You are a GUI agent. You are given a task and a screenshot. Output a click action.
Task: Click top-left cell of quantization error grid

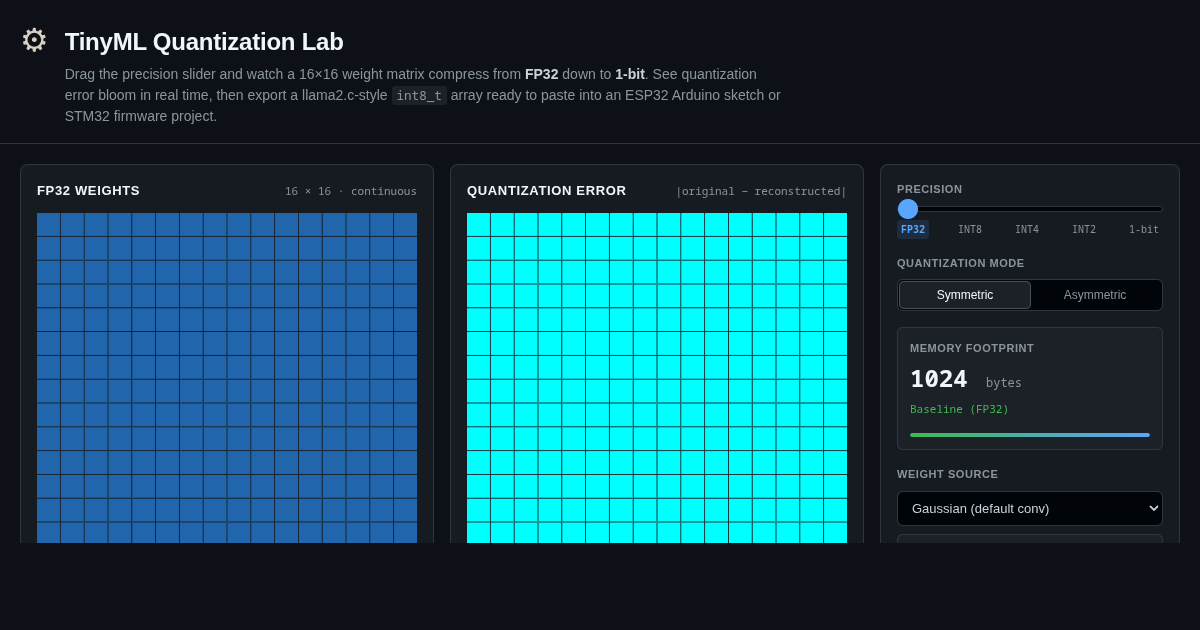pyautogui.click(x=479, y=225)
